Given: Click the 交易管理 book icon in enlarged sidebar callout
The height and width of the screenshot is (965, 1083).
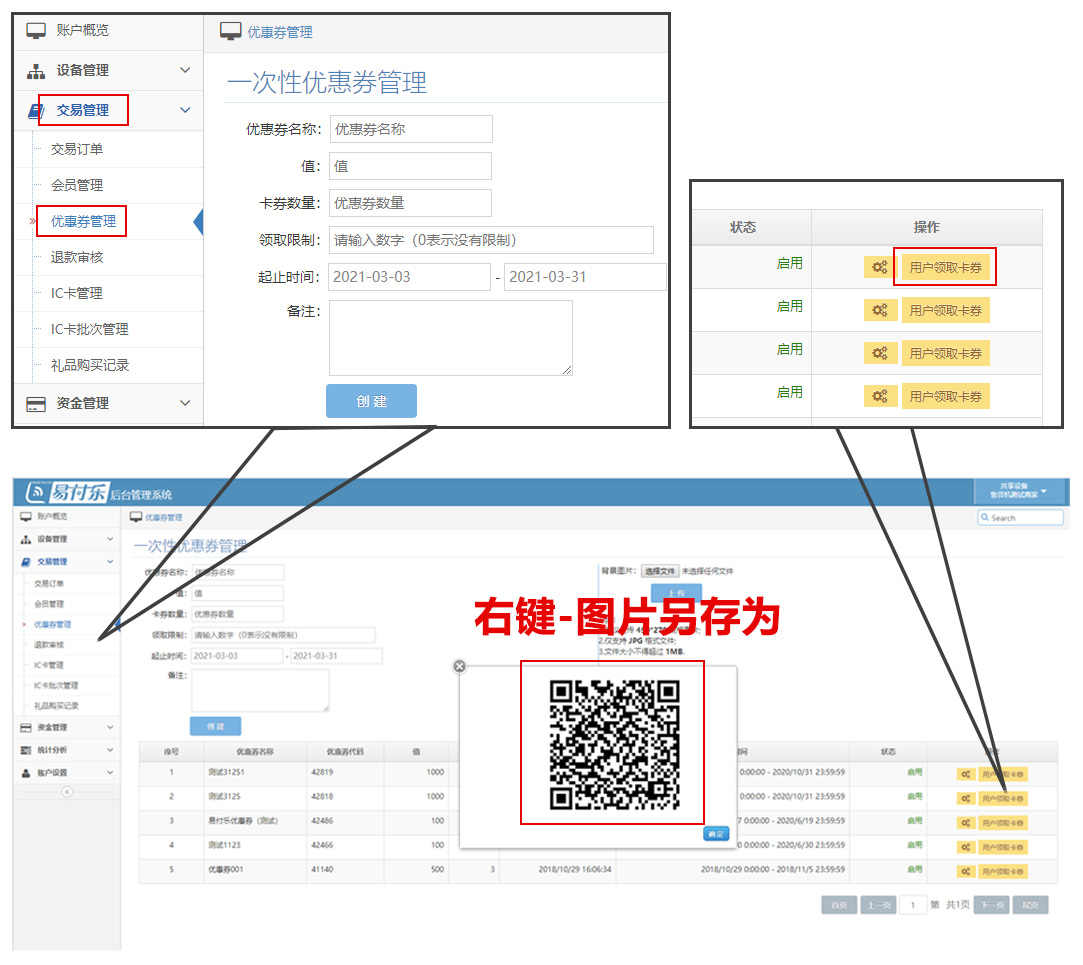Looking at the screenshot, I should (35, 111).
